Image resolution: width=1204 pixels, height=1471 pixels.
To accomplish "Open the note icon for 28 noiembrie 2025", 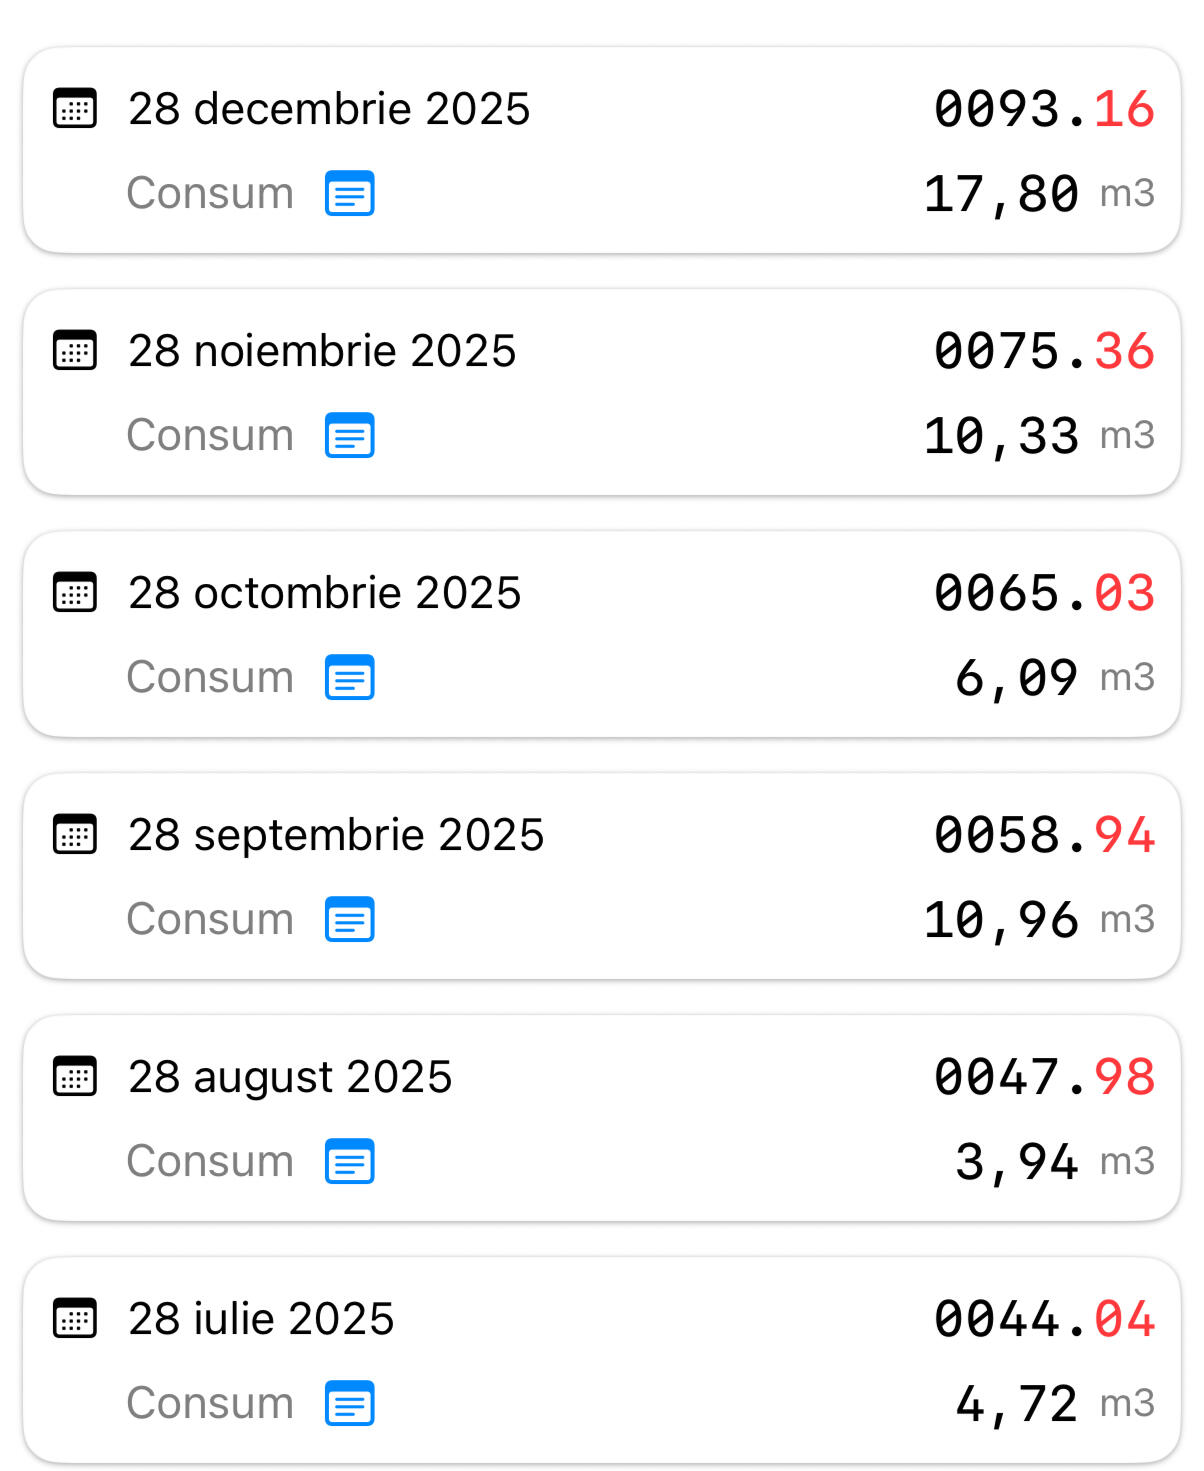I will click(350, 436).
